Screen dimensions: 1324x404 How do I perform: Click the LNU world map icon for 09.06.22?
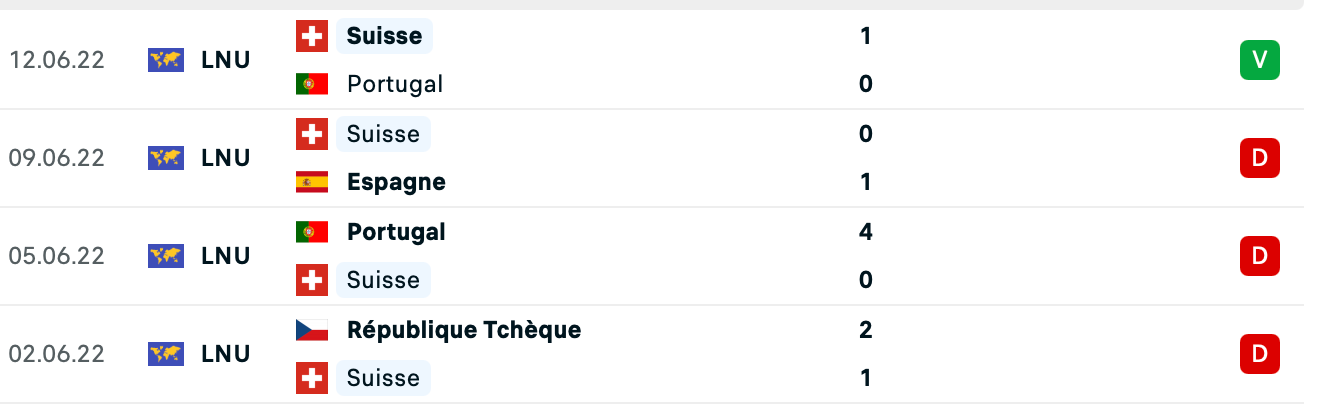pyautogui.click(x=166, y=158)
